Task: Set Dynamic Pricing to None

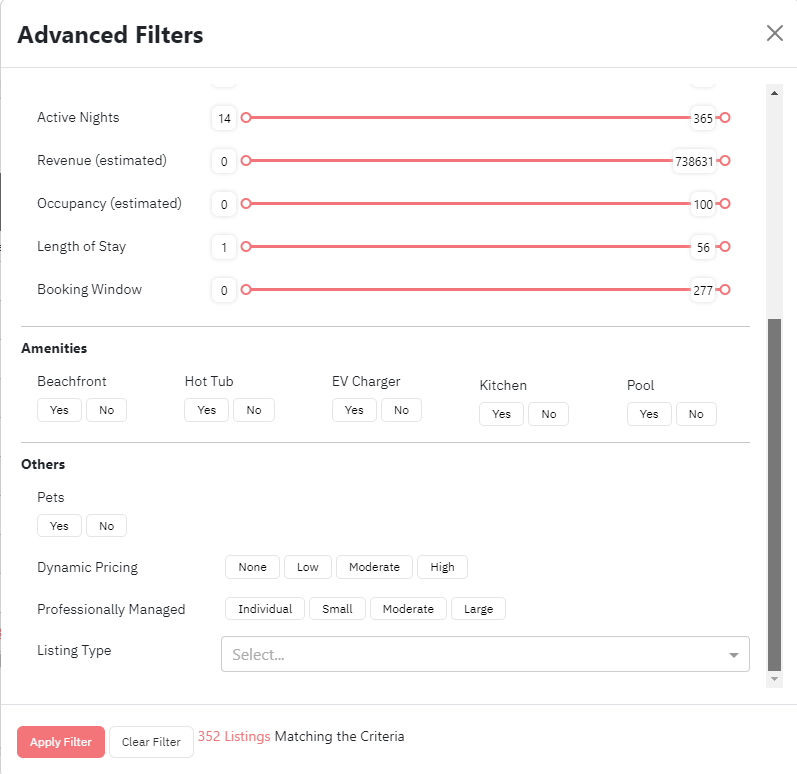Action: point(252,567)
